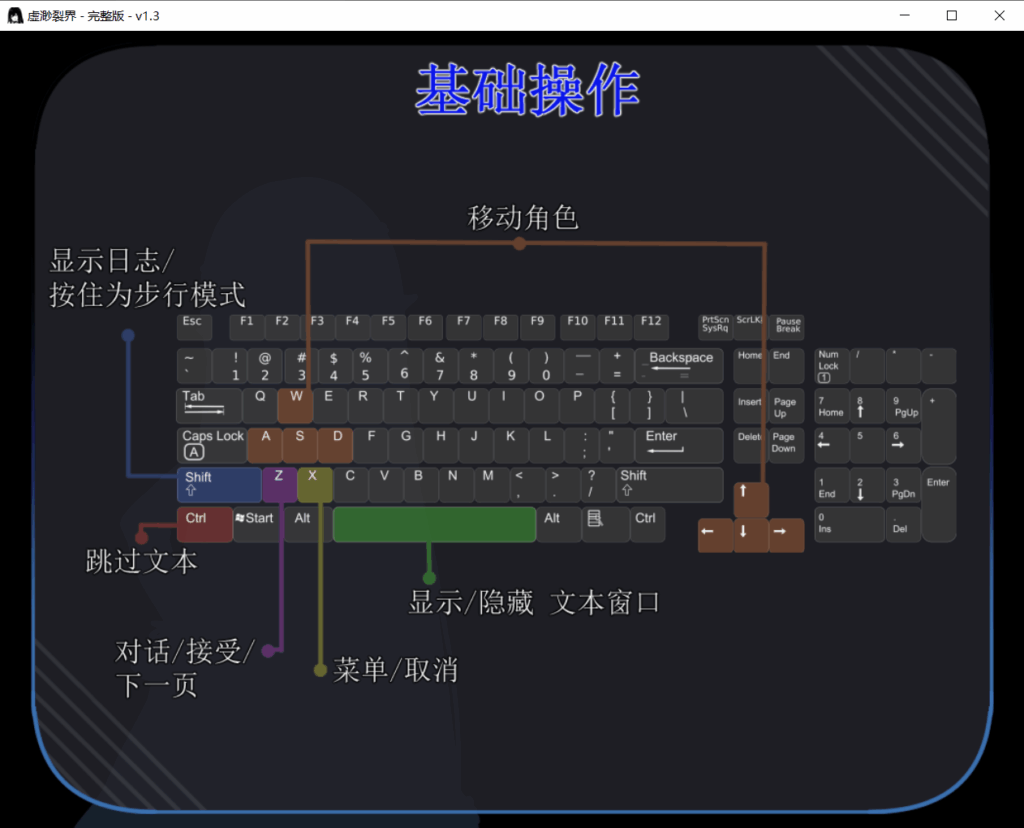Click the Caps Lock key
Viewport: 1024px width, 828px height.
point(212,445)
